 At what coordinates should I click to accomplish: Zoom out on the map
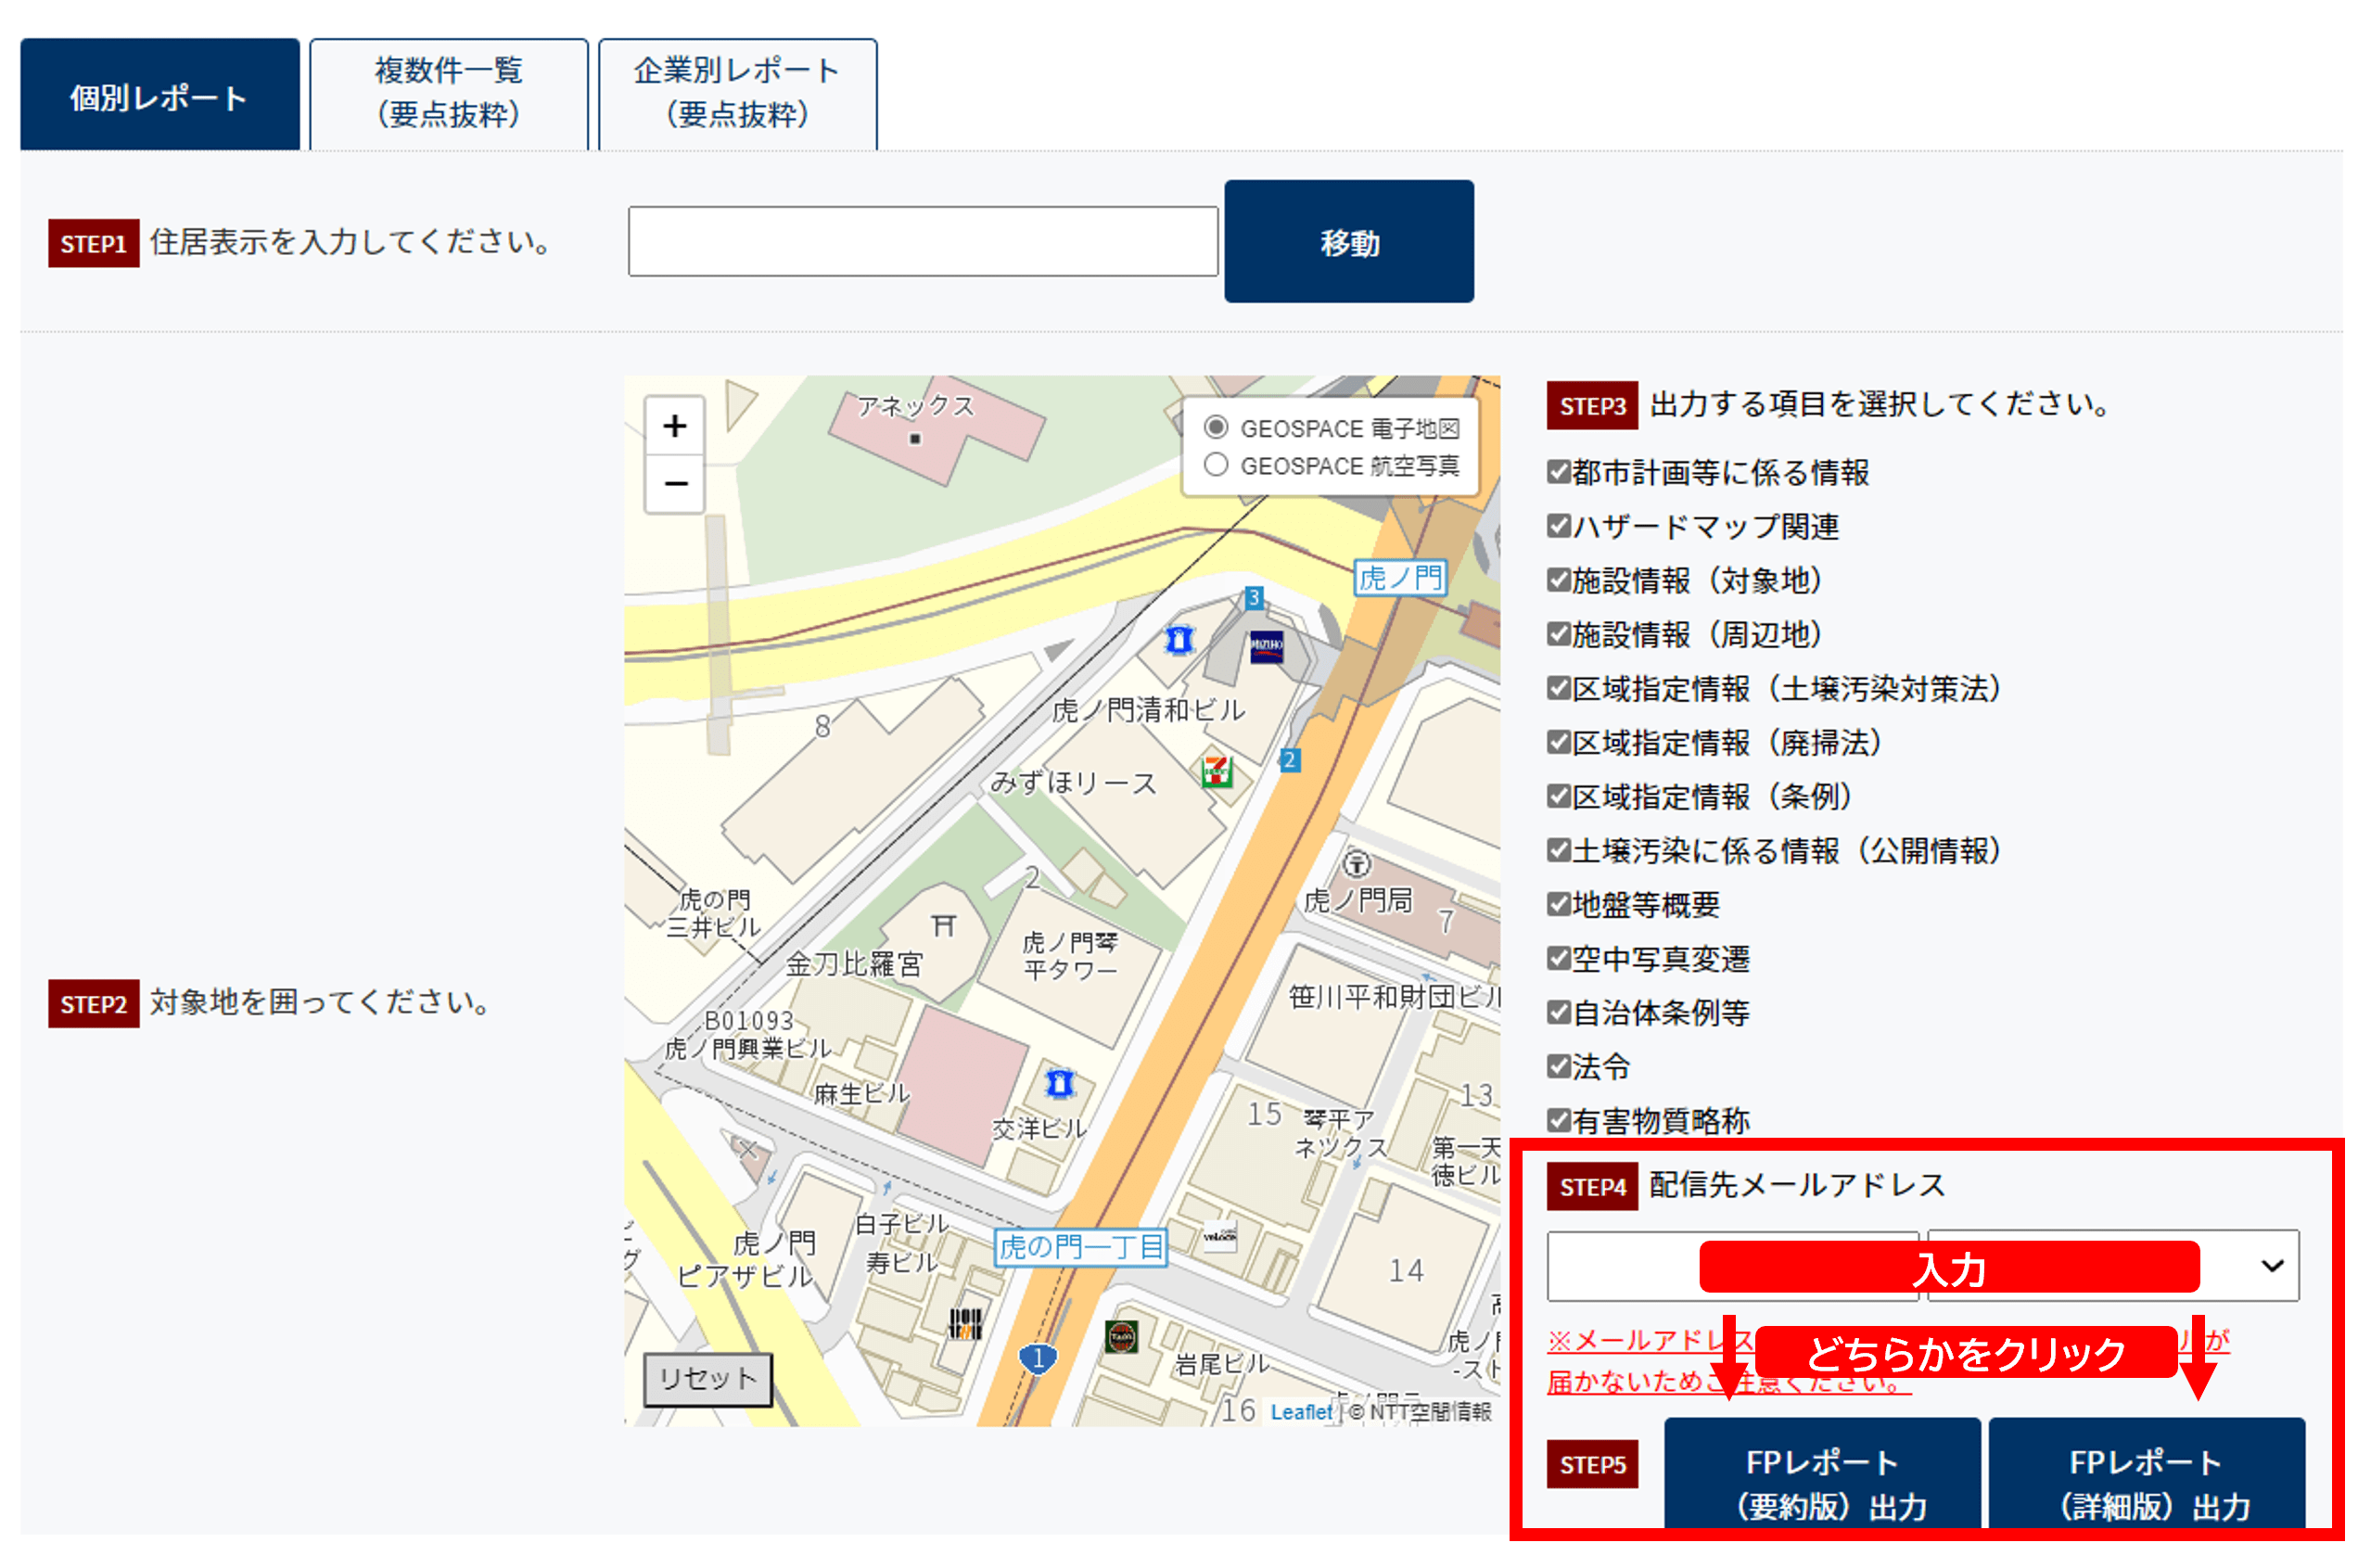pyautogui.click(x=675, y=484)
